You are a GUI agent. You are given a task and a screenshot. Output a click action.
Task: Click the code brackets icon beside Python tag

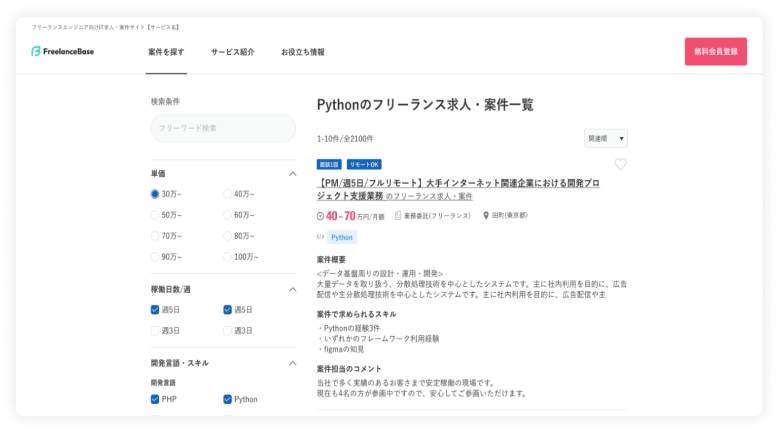(x=320, y=237)
